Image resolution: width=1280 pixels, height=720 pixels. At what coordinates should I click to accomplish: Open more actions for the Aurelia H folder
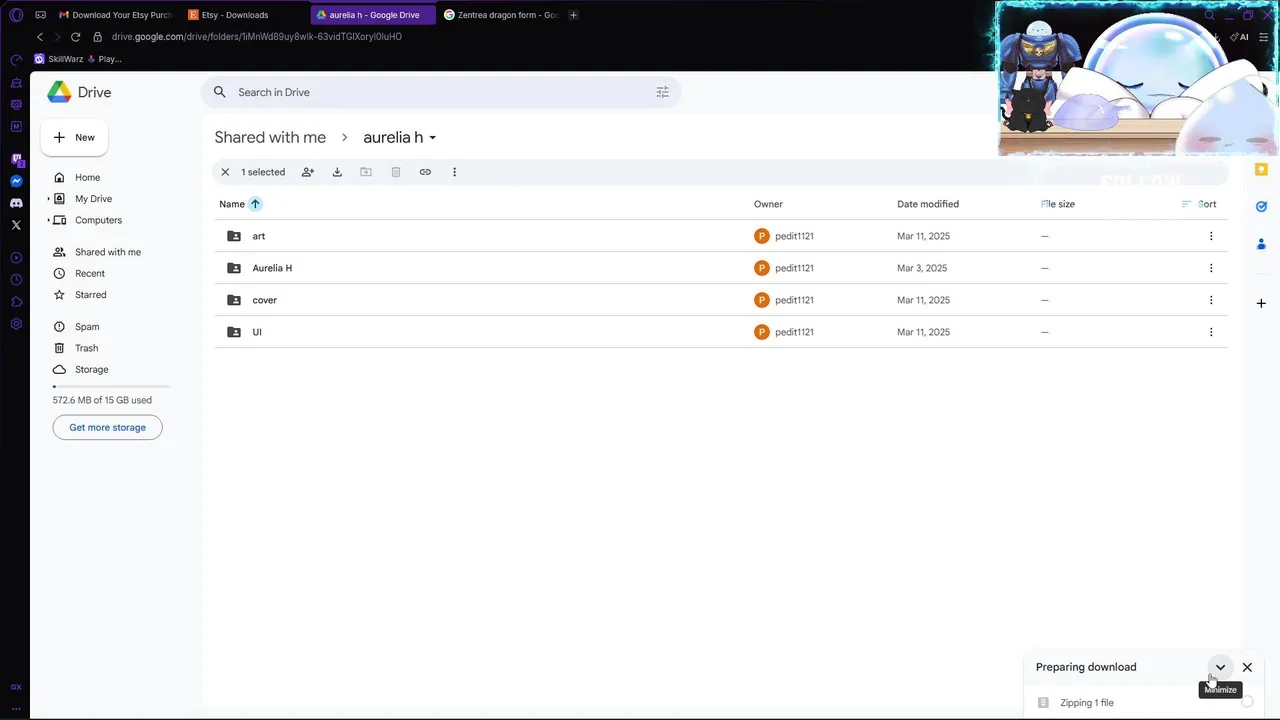[x=1211, y=268]
